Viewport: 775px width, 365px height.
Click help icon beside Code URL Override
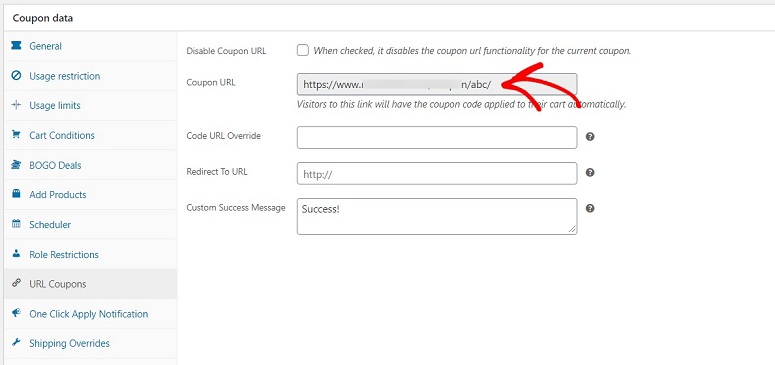point(590,137)
